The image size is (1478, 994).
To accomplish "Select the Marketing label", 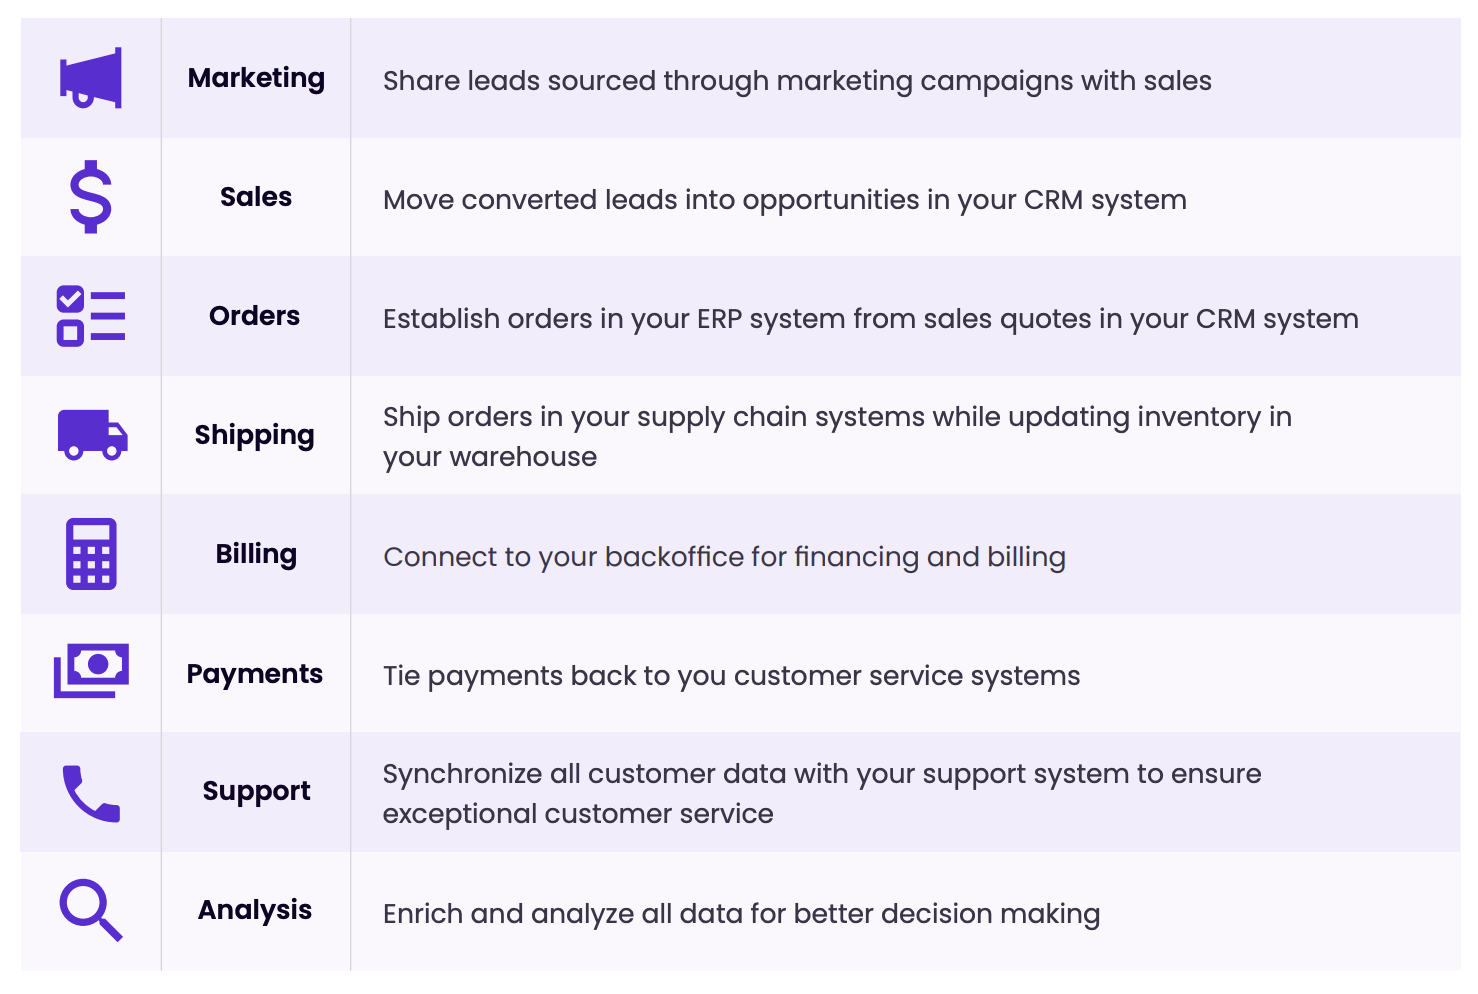I will [x=256, y=78].
